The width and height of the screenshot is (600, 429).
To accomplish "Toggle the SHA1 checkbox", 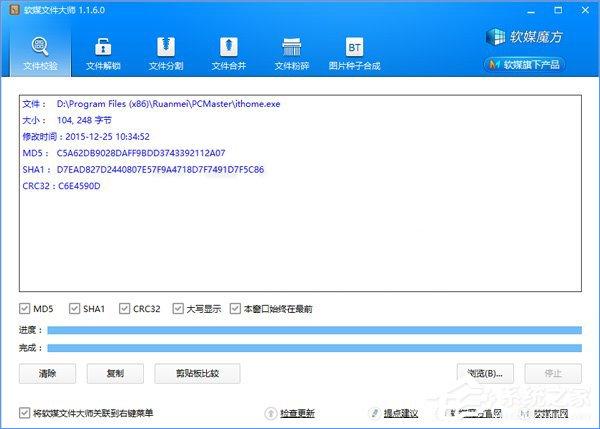I will tap(74, 308).
